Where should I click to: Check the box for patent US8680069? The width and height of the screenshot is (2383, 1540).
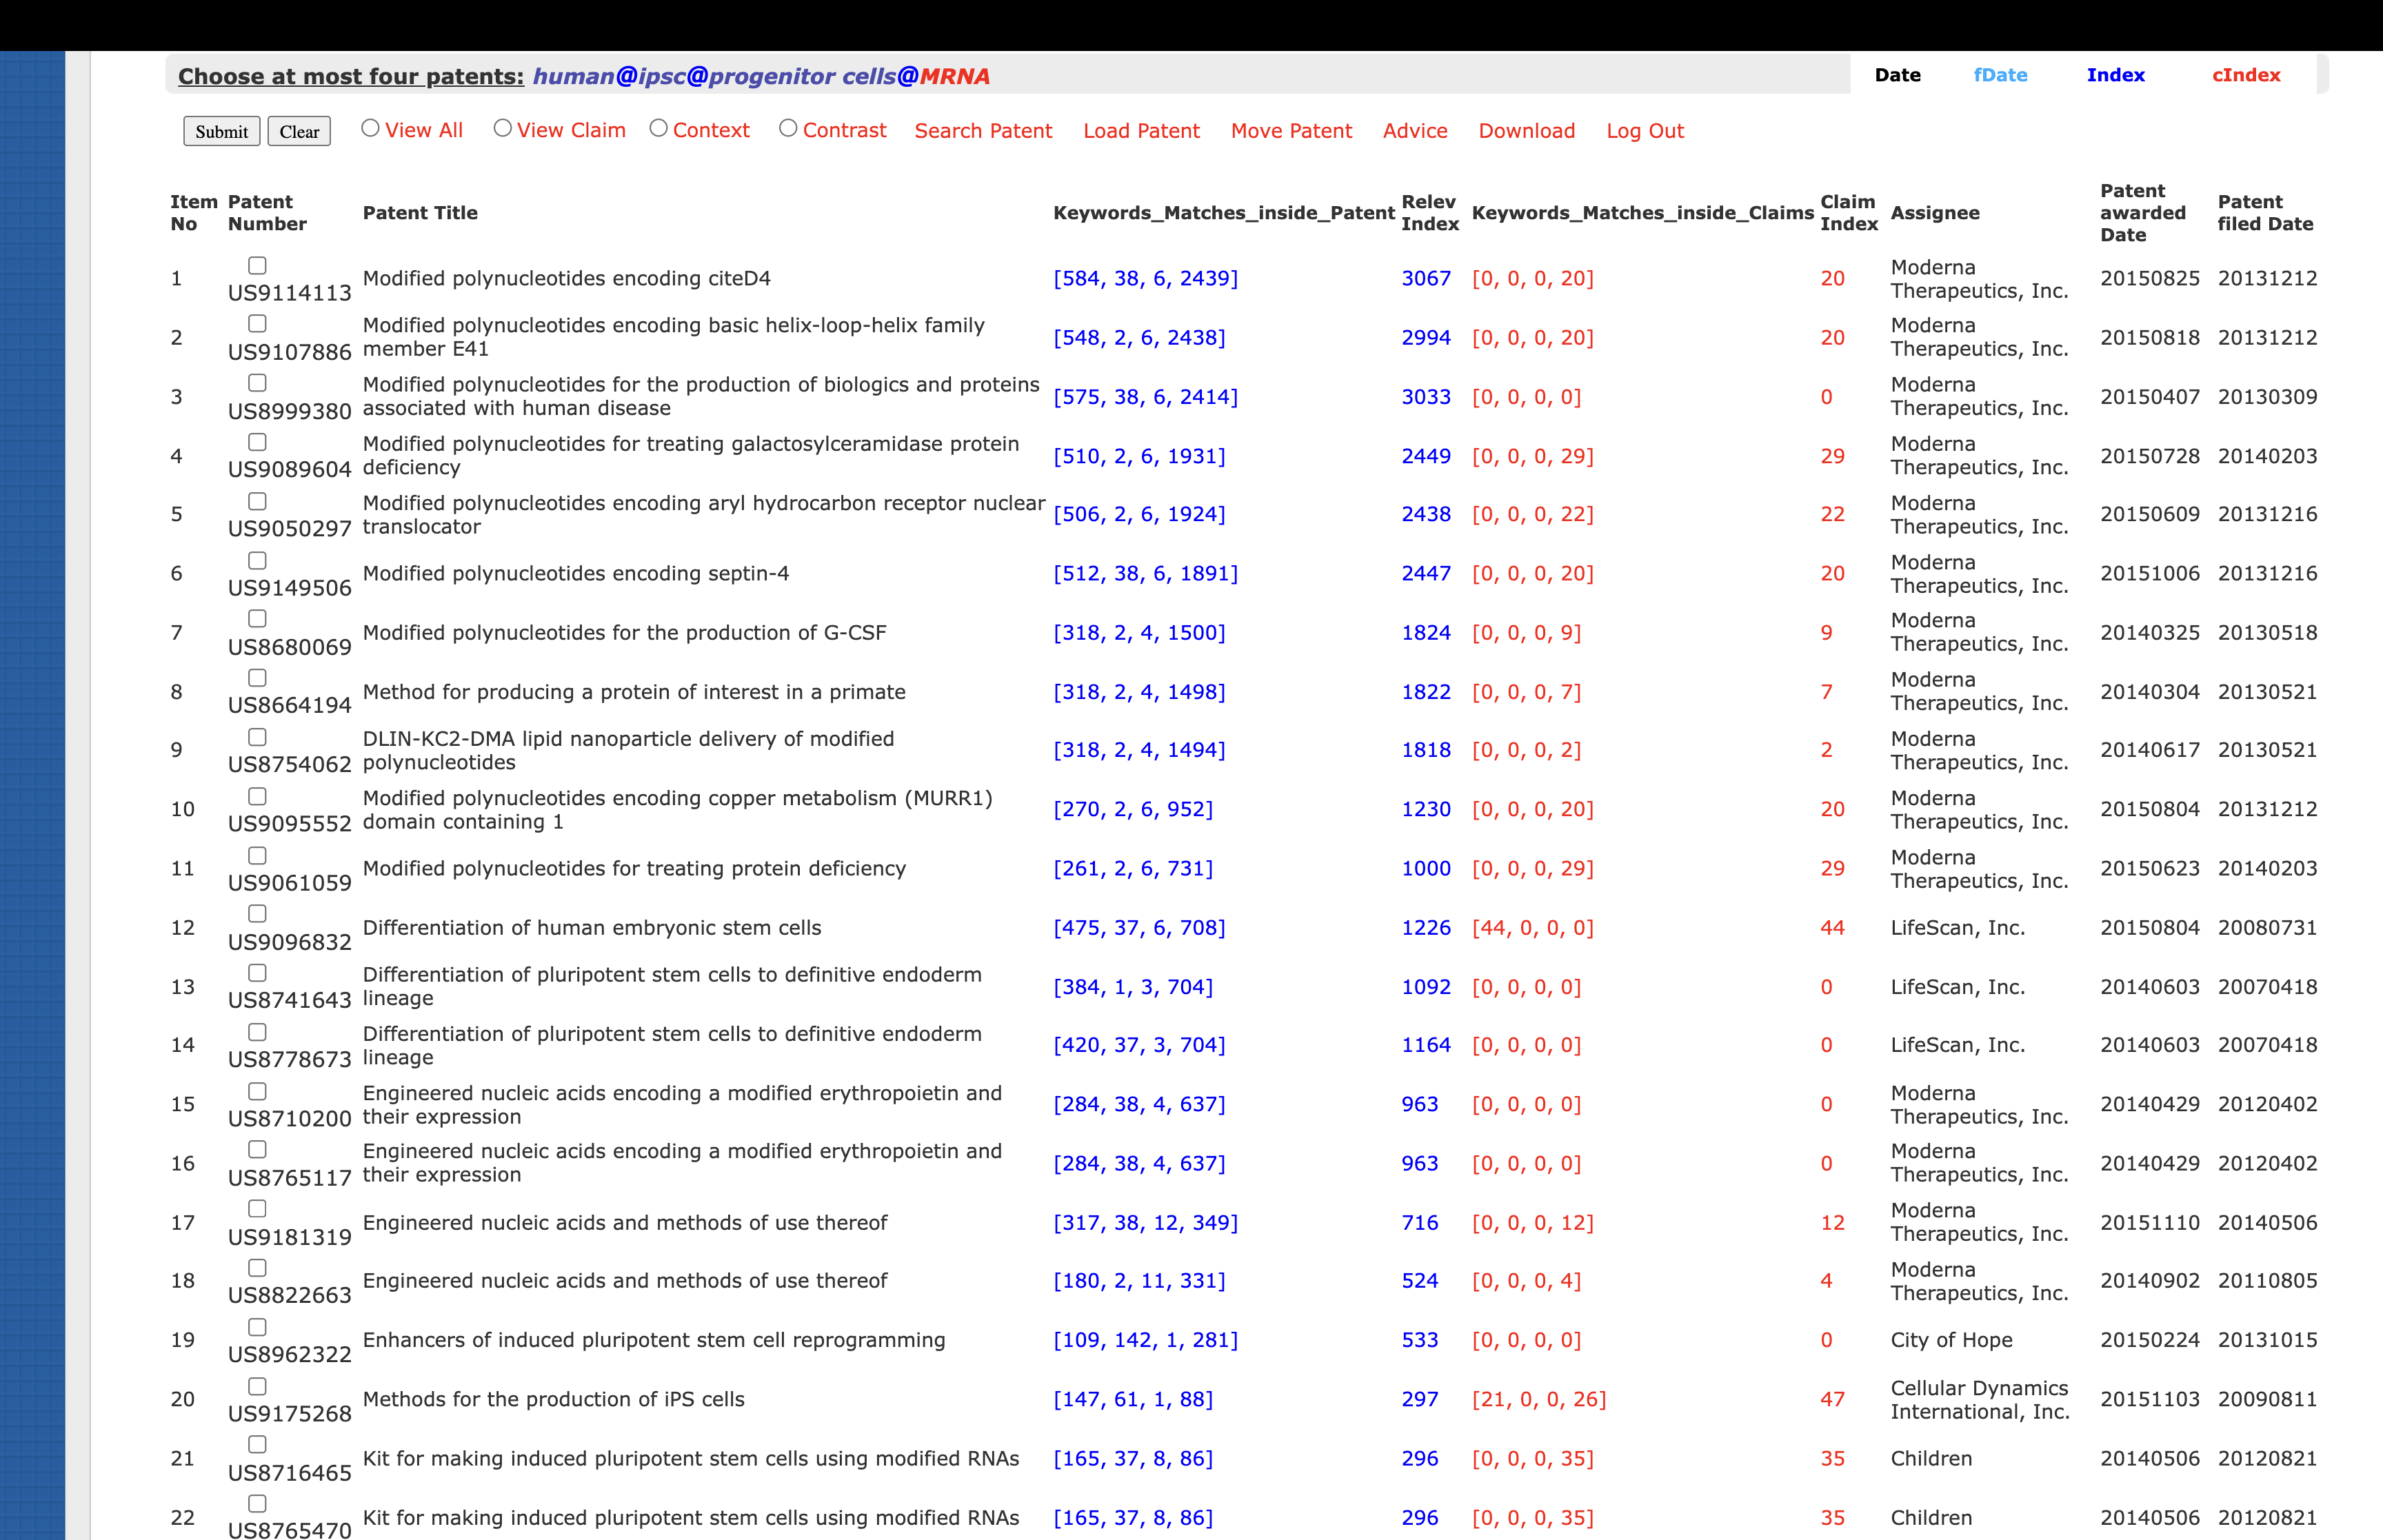point(257,619)
